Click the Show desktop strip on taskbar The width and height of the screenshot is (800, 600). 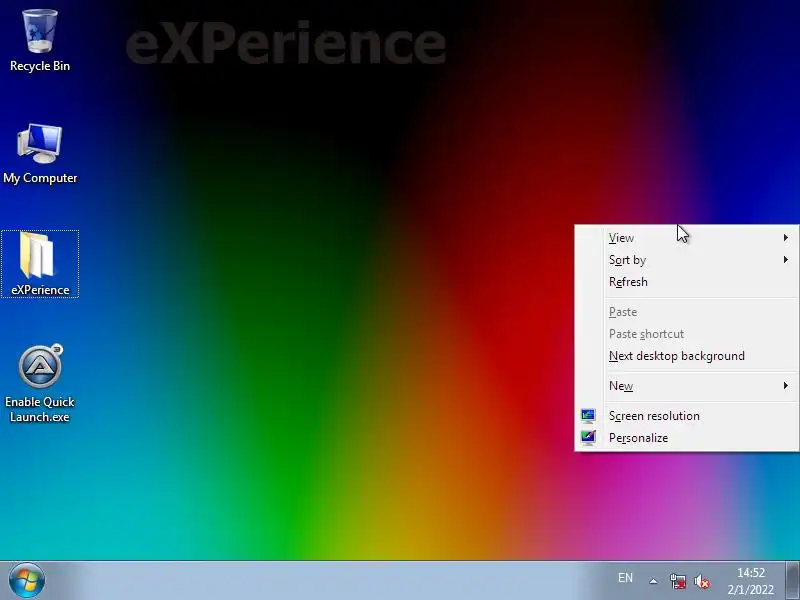[793, 581]
